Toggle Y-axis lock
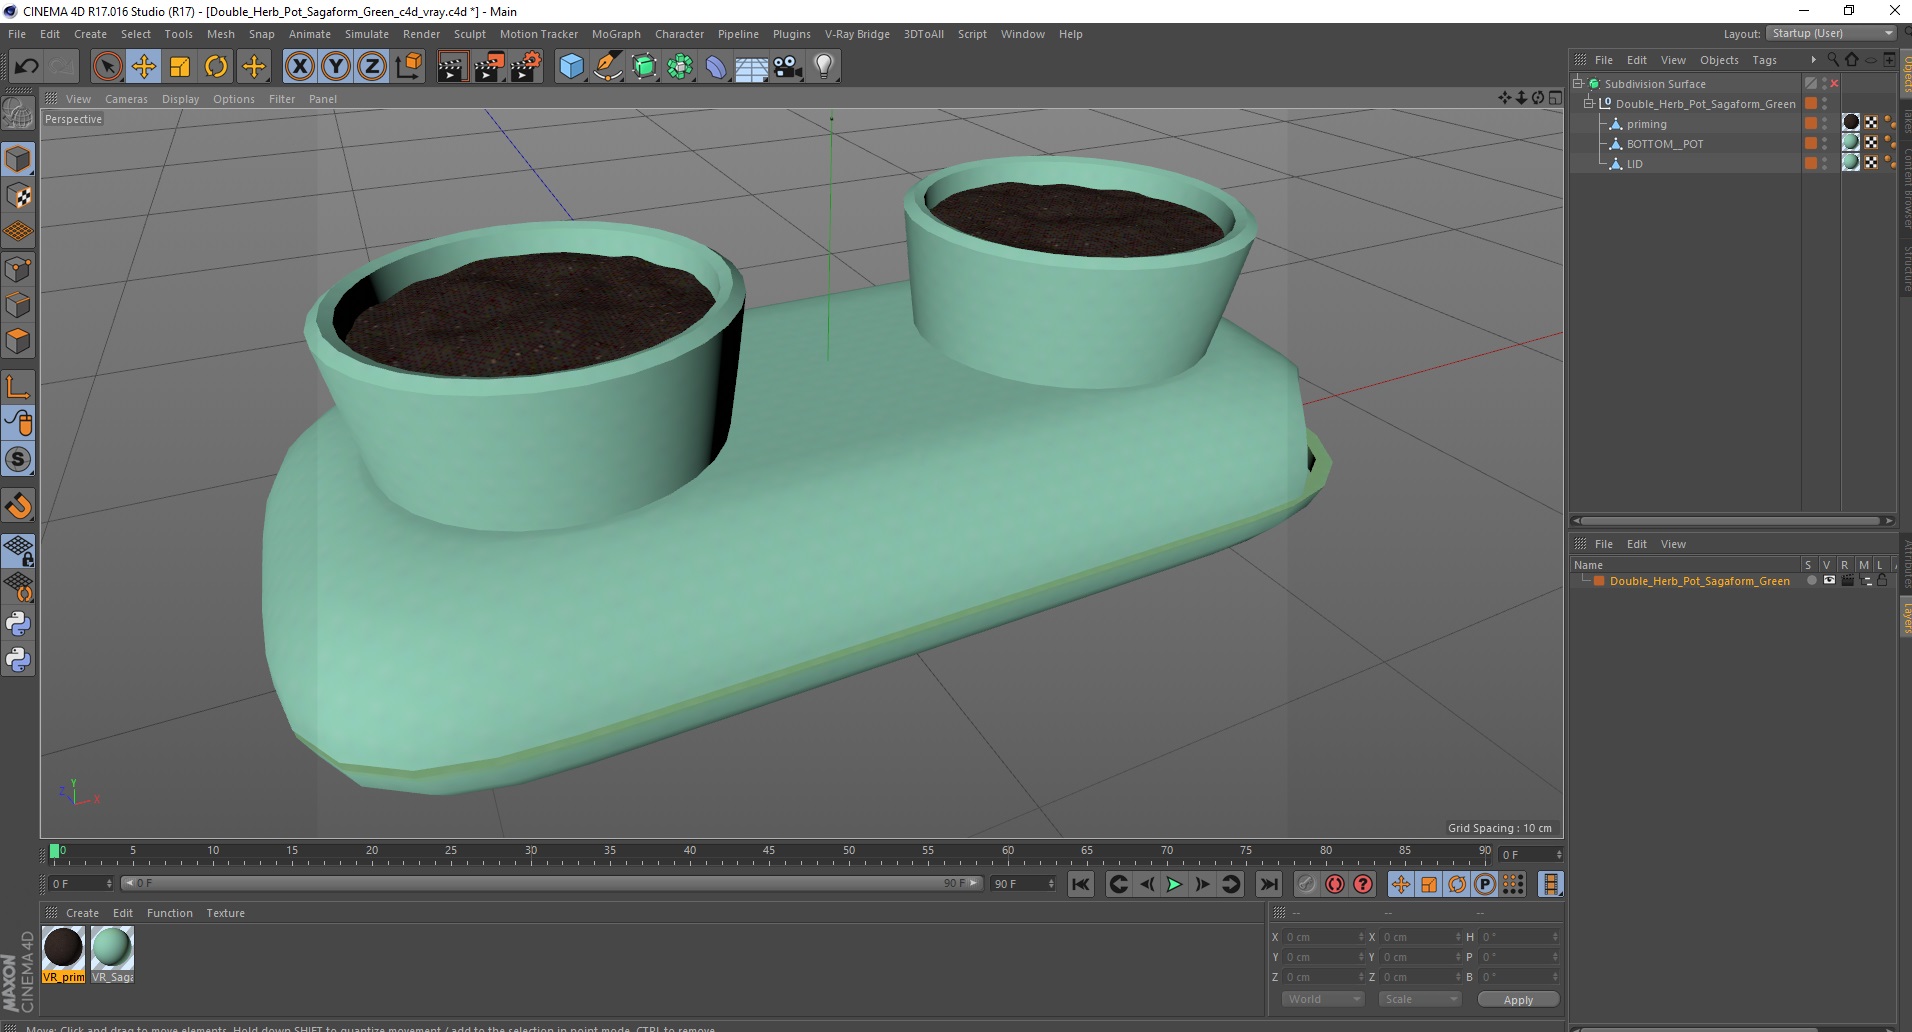Viewport: 1912px width, 1032px height. point(336,67)
